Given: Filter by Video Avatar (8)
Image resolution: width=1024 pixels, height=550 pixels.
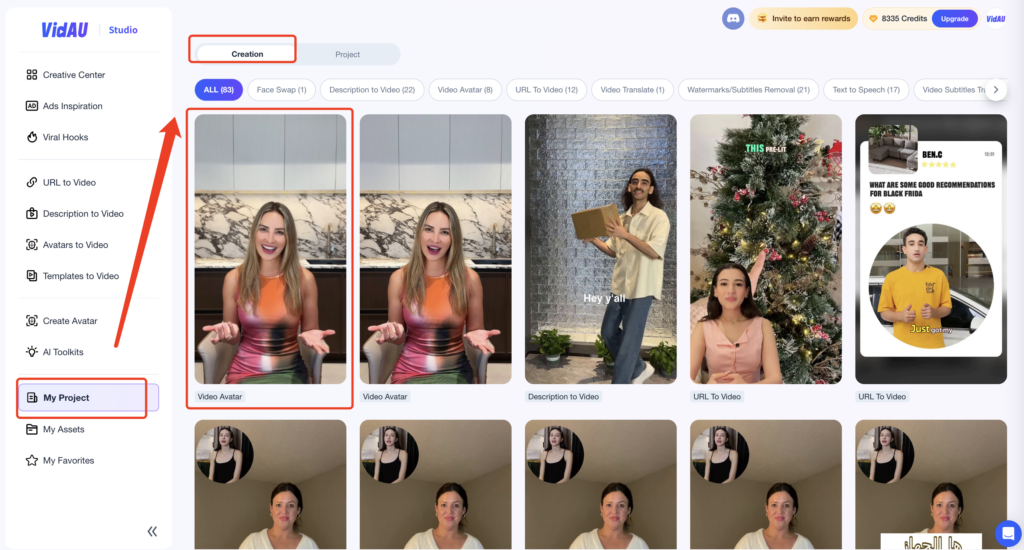Looking at the screenshot, I should click(465, 90).
